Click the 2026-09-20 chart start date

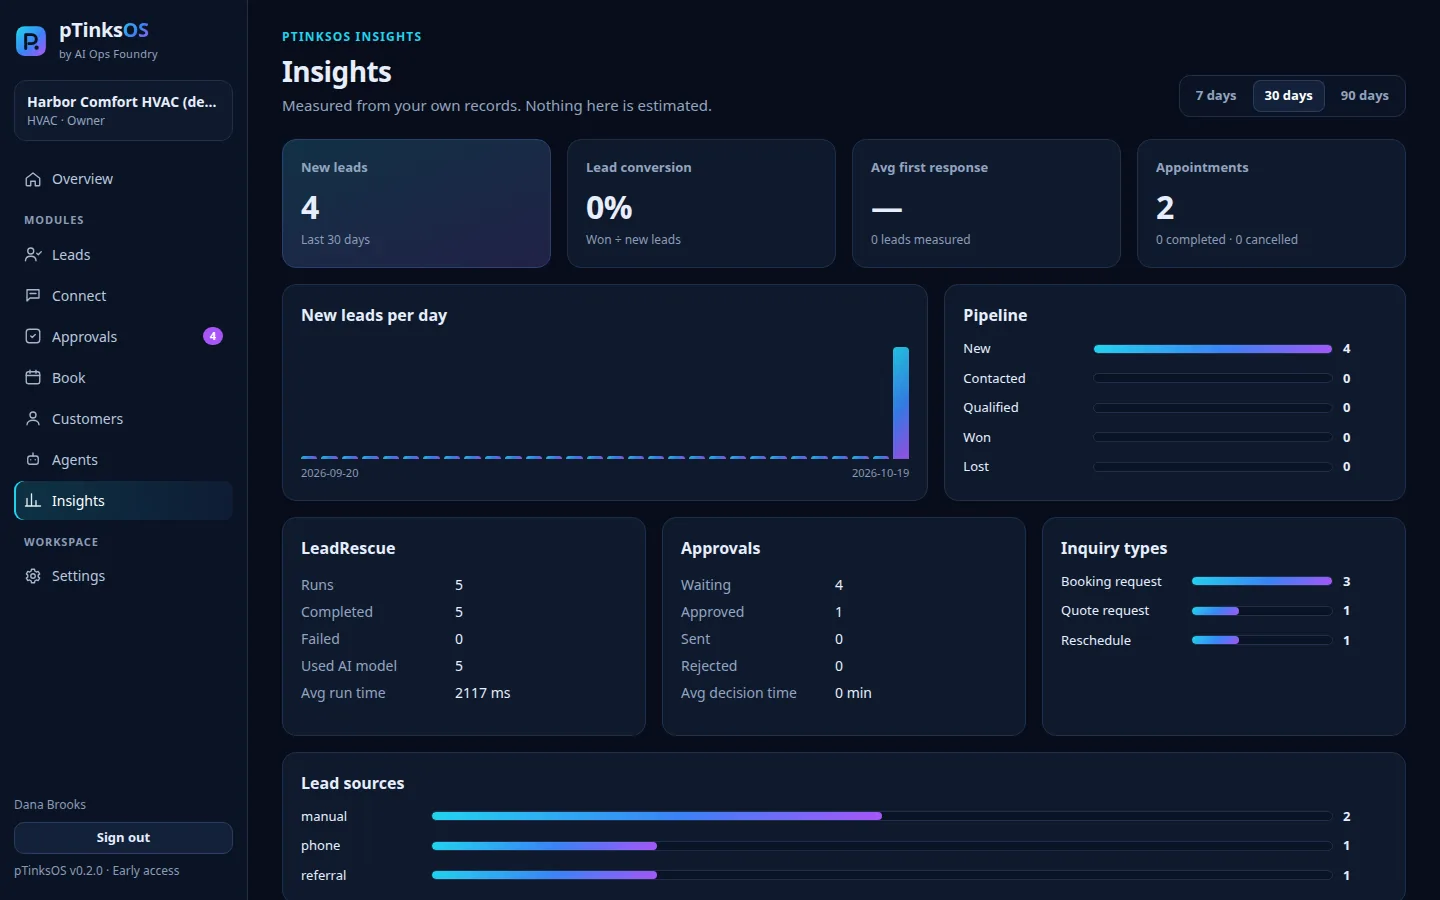pos(330,473)
